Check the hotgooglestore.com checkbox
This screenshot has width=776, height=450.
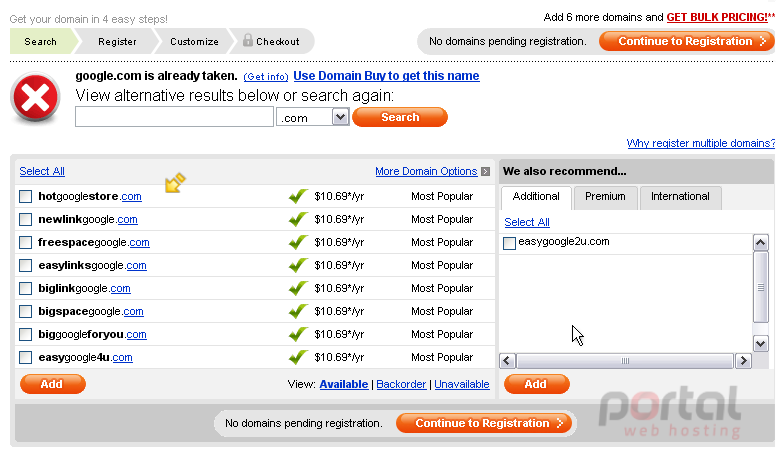(25, 197)
